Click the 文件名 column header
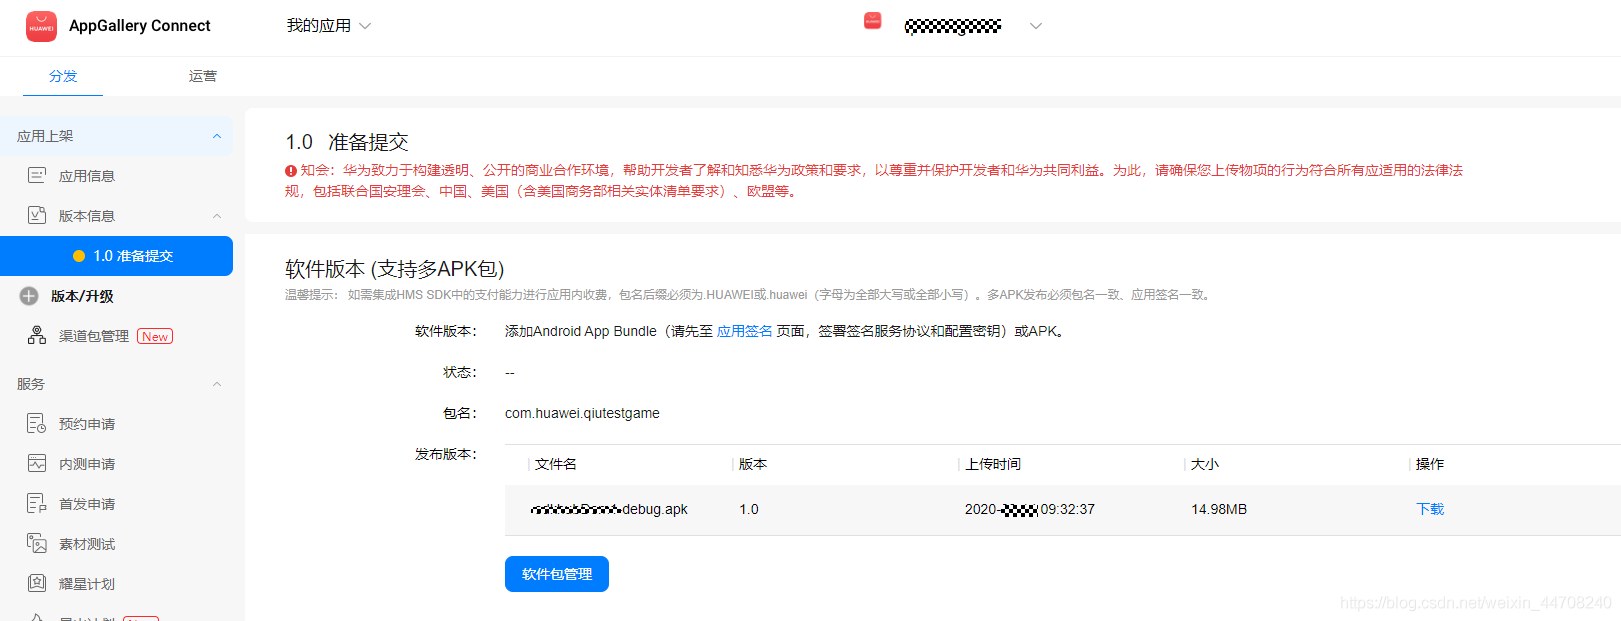This screenshot has height=621, width=1621. pyautogui.click(x=556, y=464)
